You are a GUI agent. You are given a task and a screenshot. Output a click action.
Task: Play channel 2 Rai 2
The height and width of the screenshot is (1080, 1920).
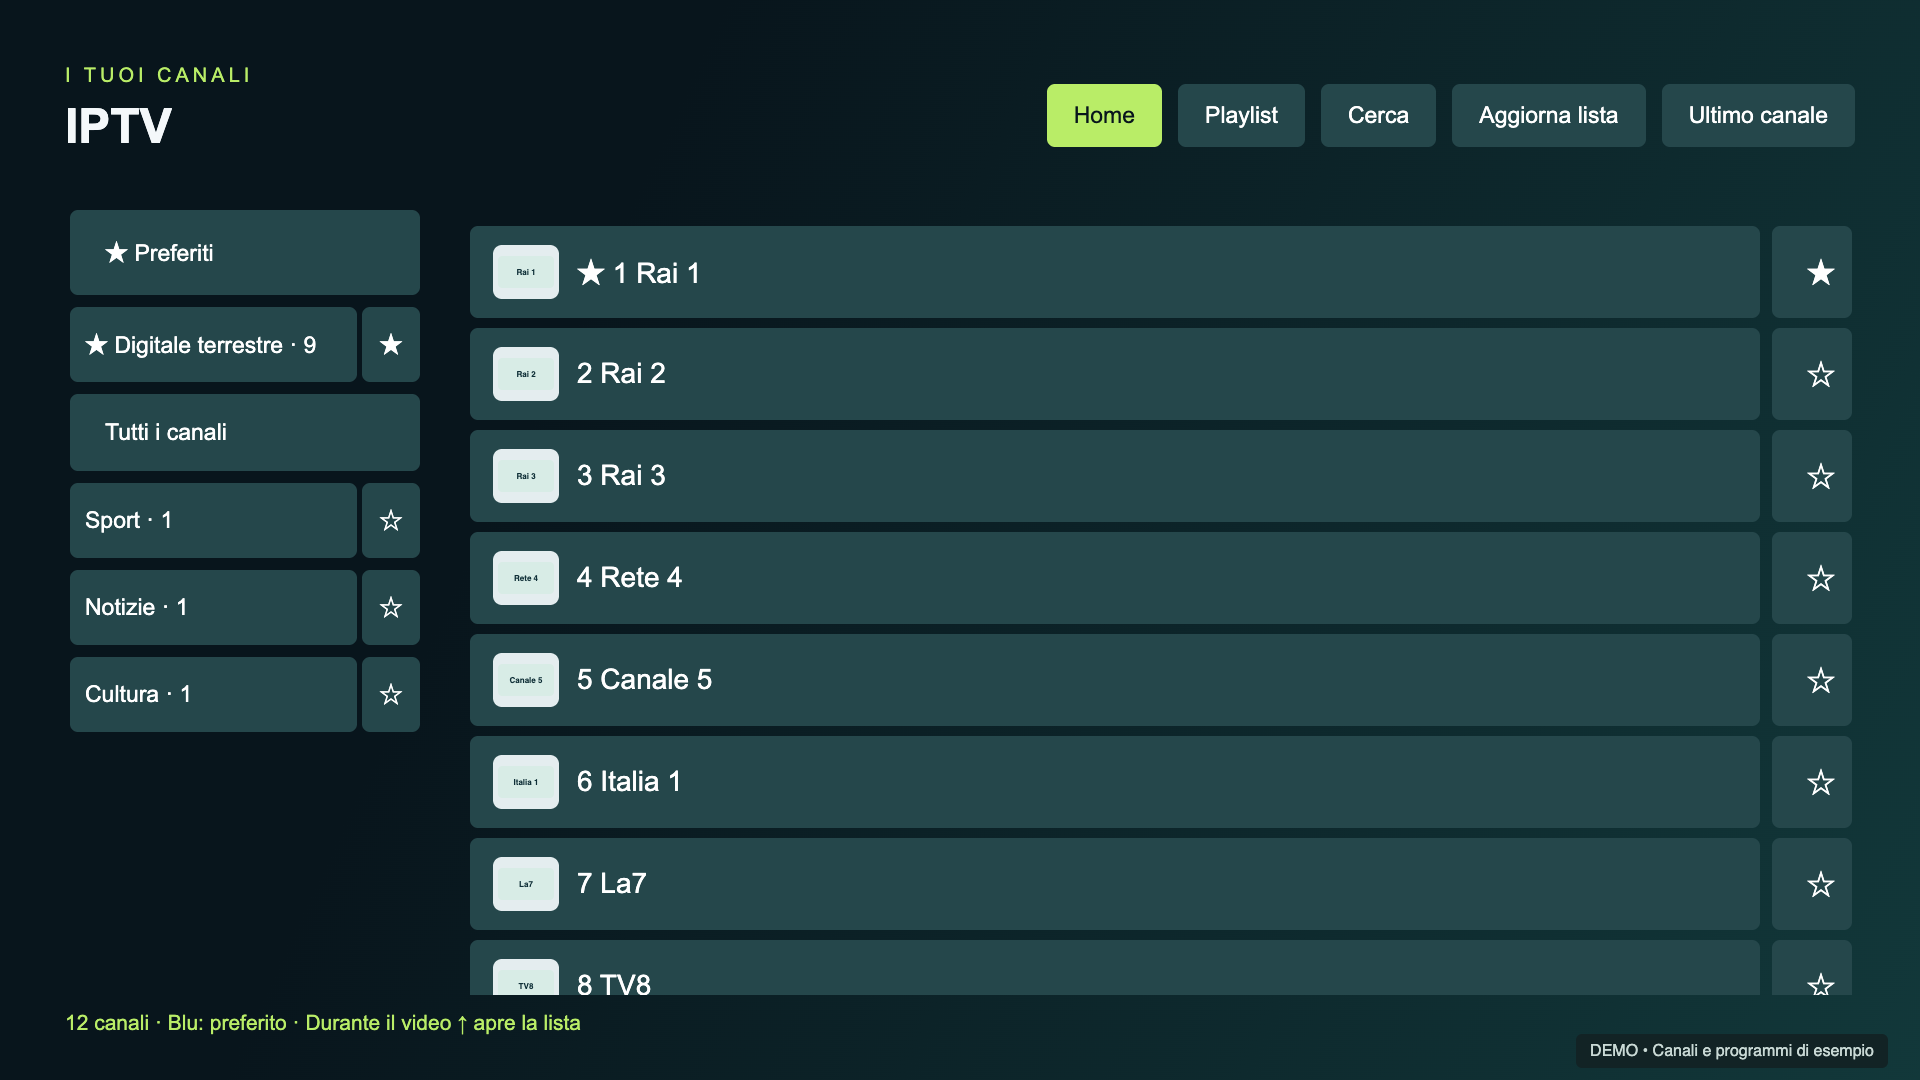click(1114, 374)
